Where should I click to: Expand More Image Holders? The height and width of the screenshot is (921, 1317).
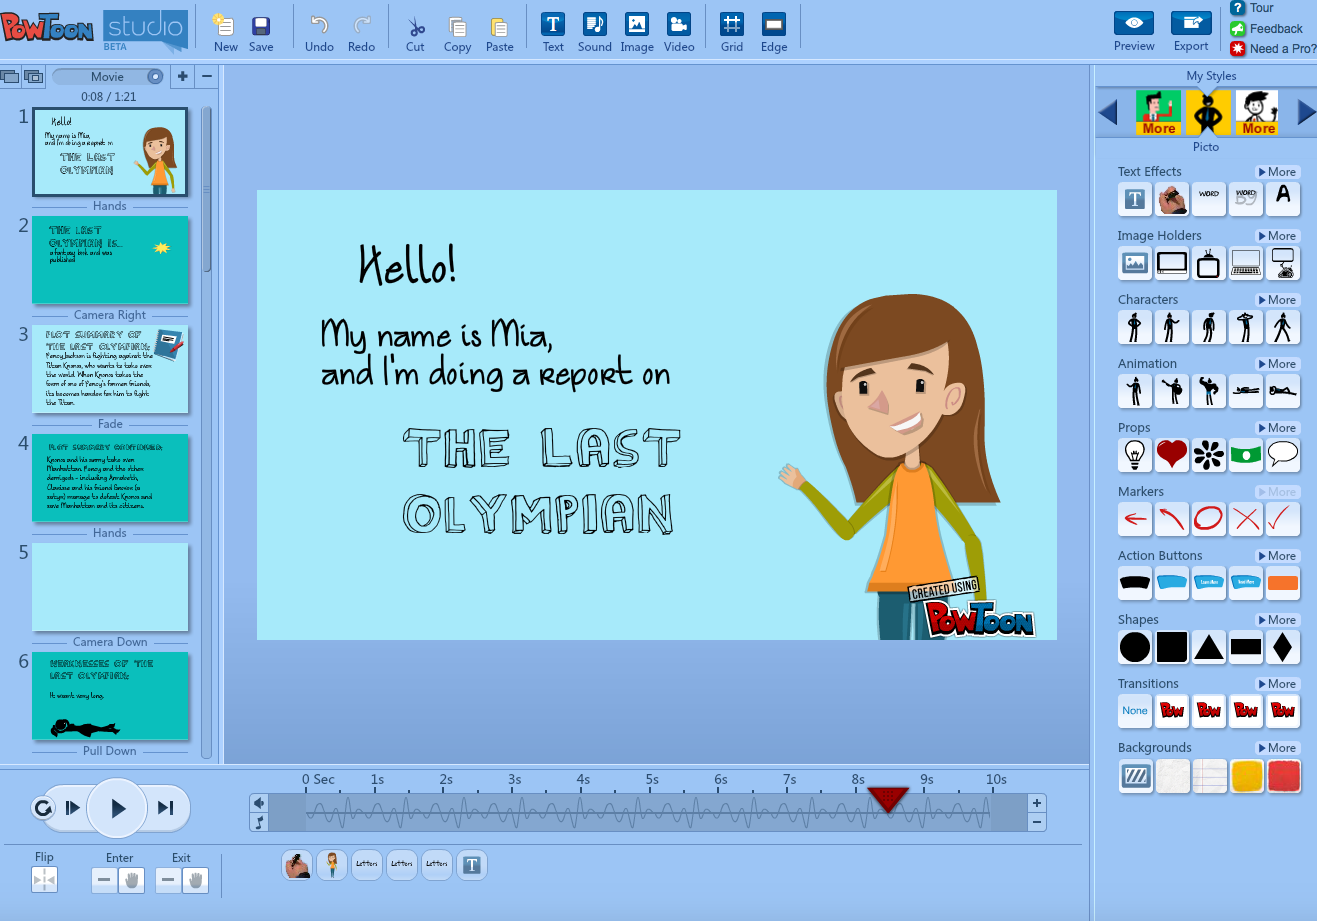(x=1277, y=236)
